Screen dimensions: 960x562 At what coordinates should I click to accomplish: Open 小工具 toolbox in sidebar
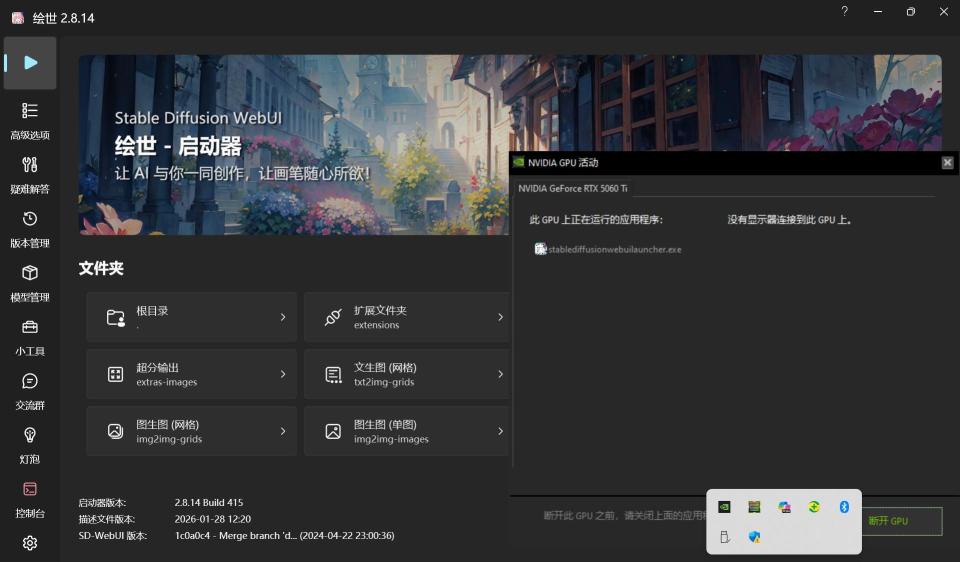pos(30,337)
